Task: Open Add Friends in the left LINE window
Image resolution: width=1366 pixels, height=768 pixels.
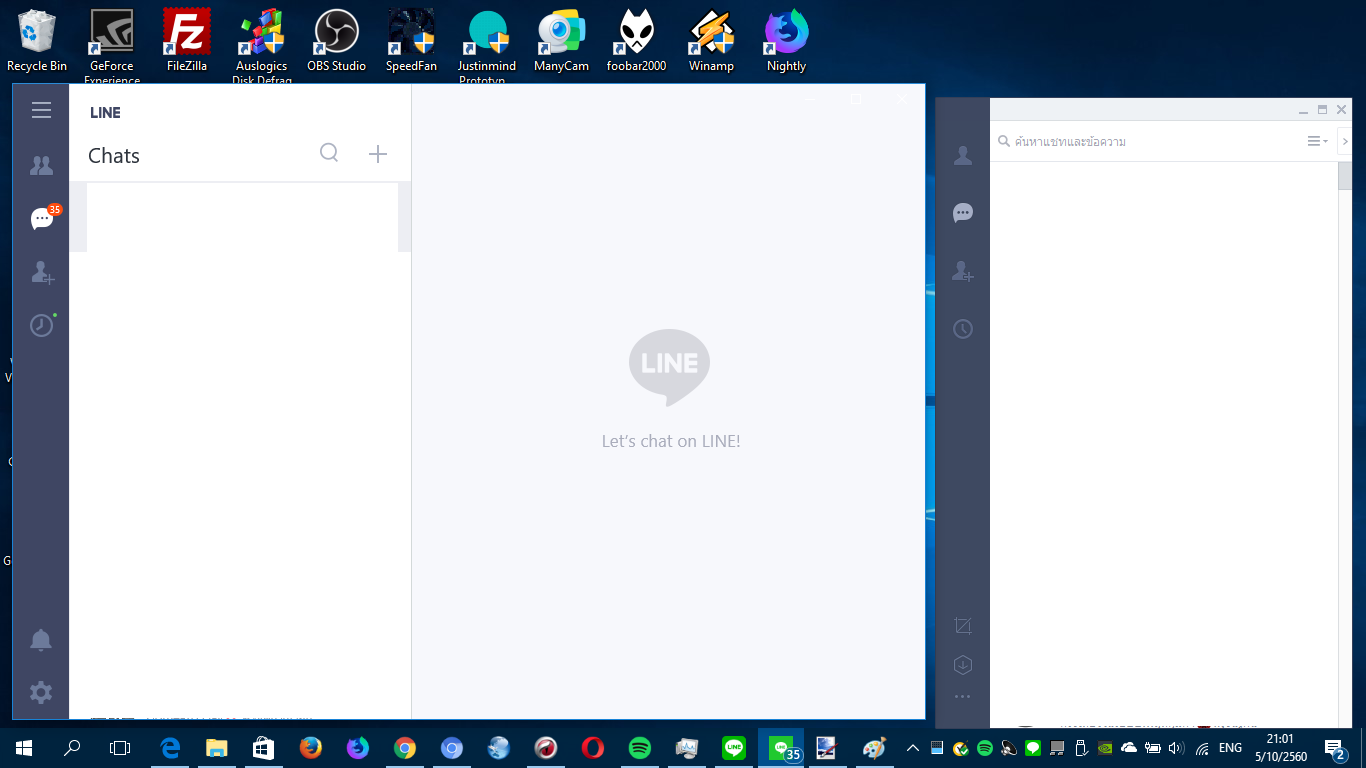Action: tap(42, 272)
